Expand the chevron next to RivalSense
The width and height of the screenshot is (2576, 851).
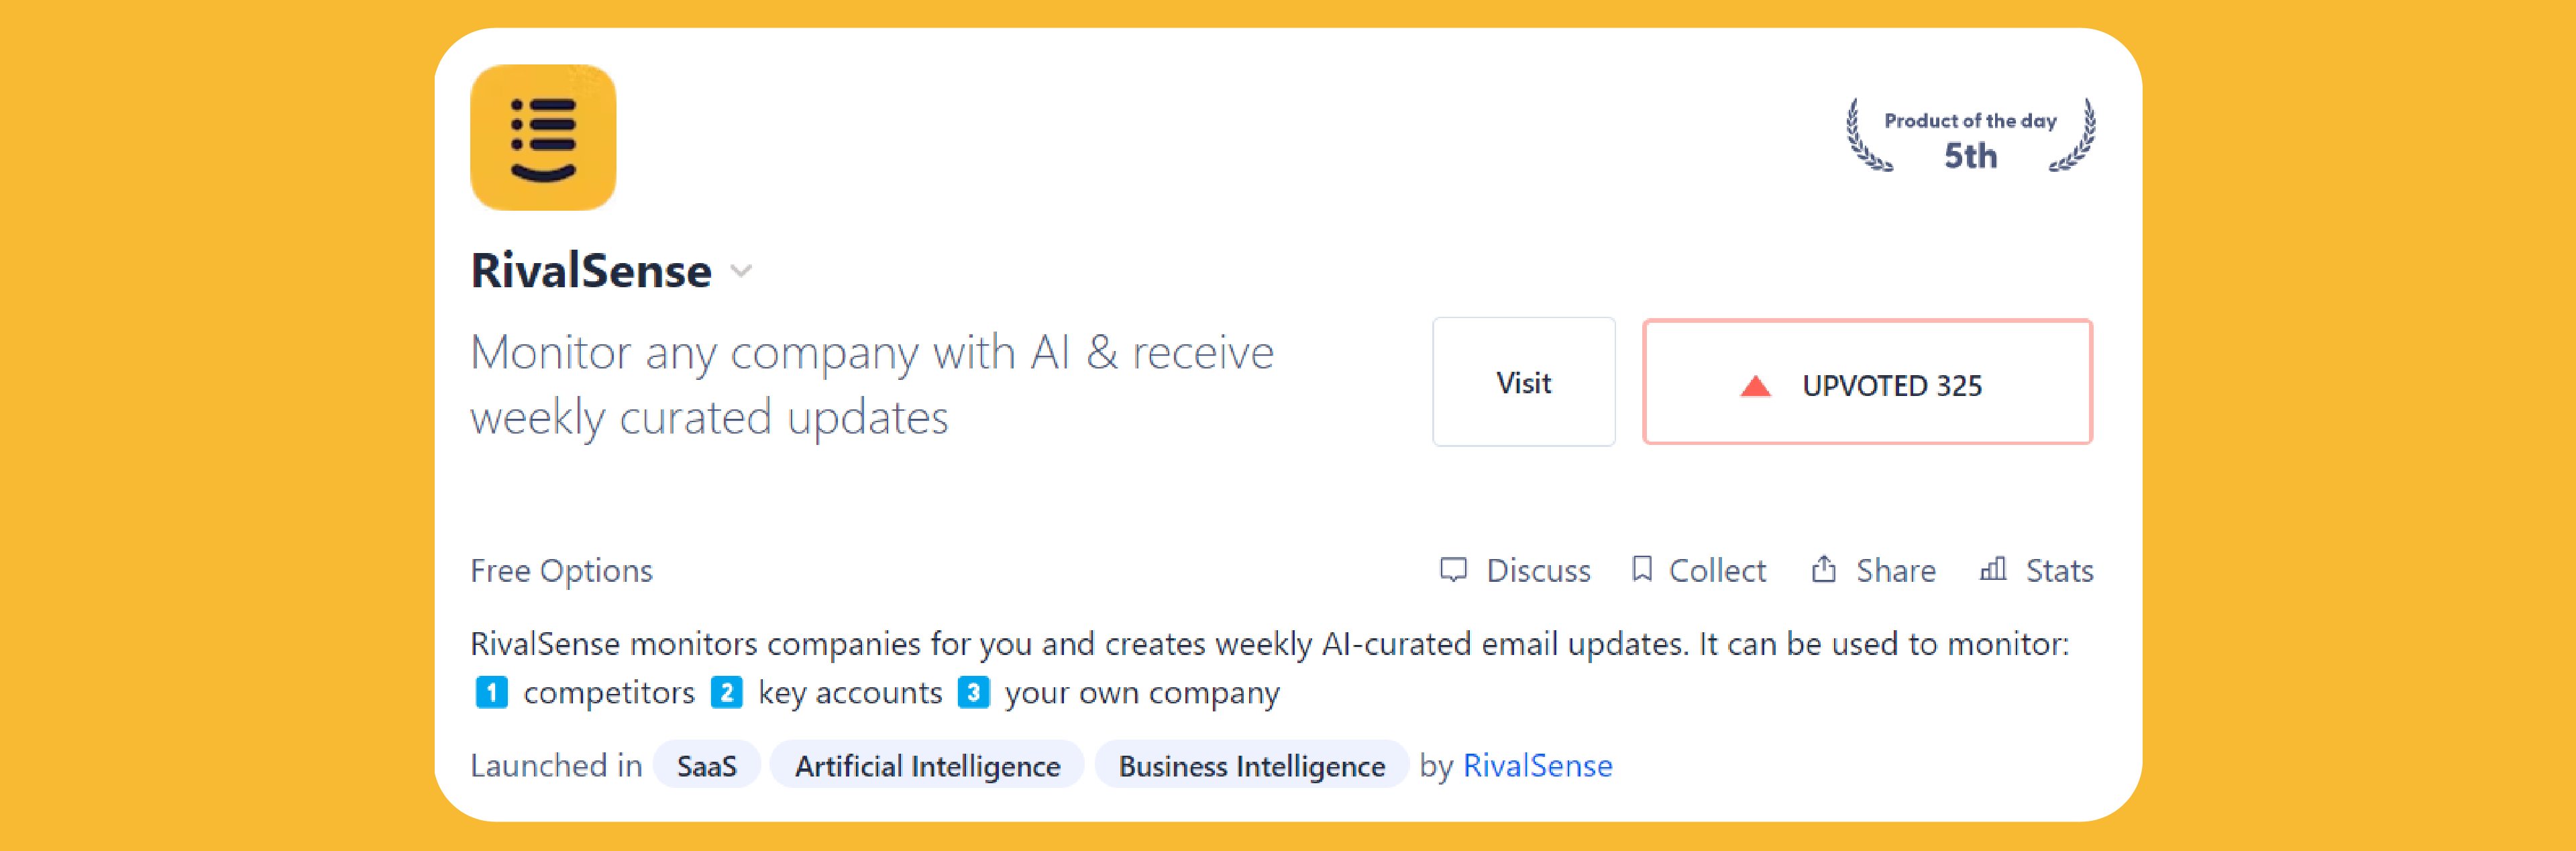pyautogui.click(x=741, y=271)
